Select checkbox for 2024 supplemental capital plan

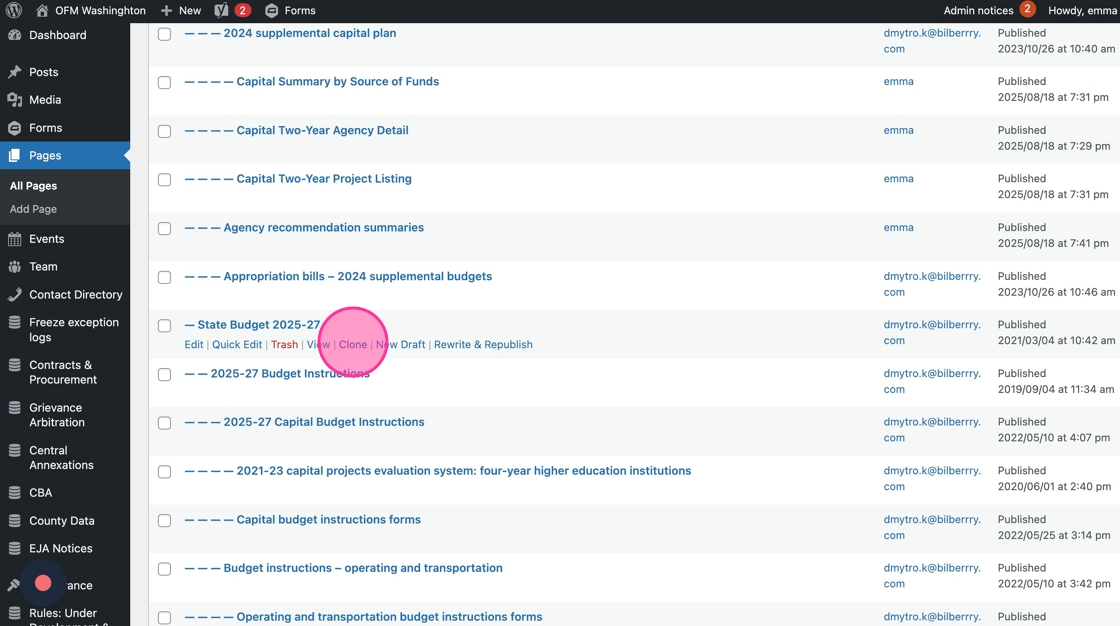(164, 34)
